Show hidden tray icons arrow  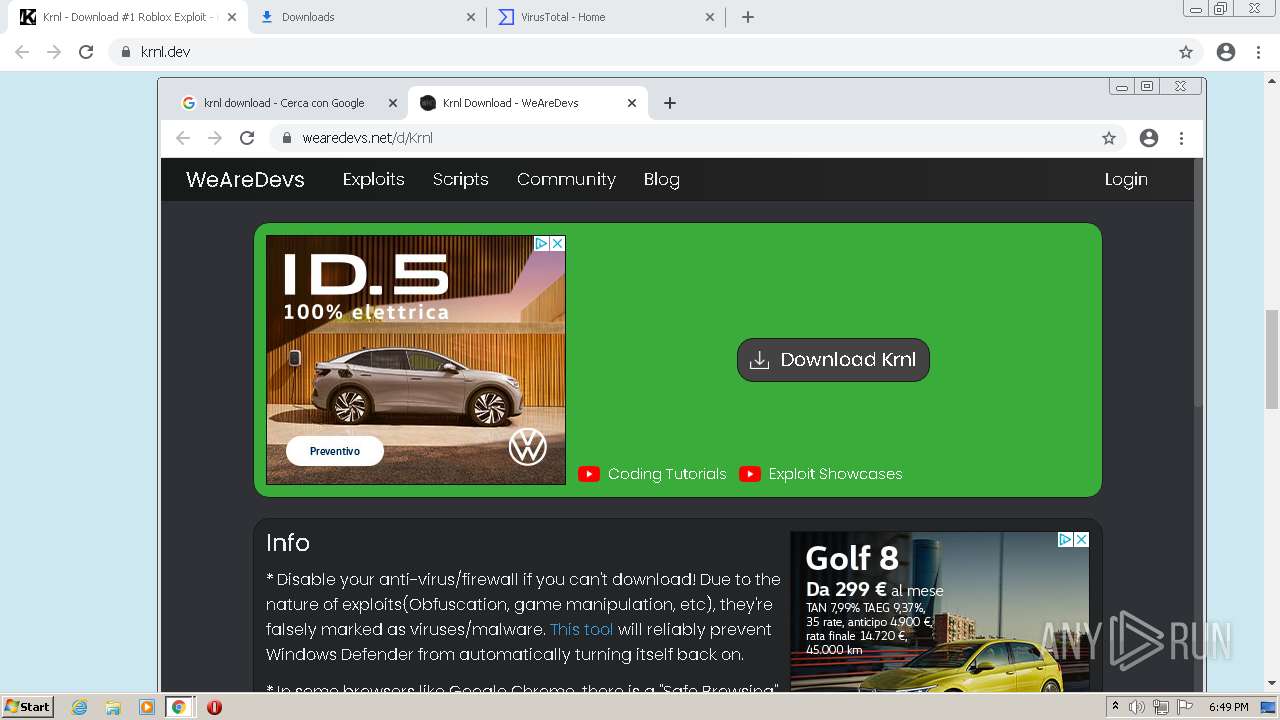(1115, 707)
